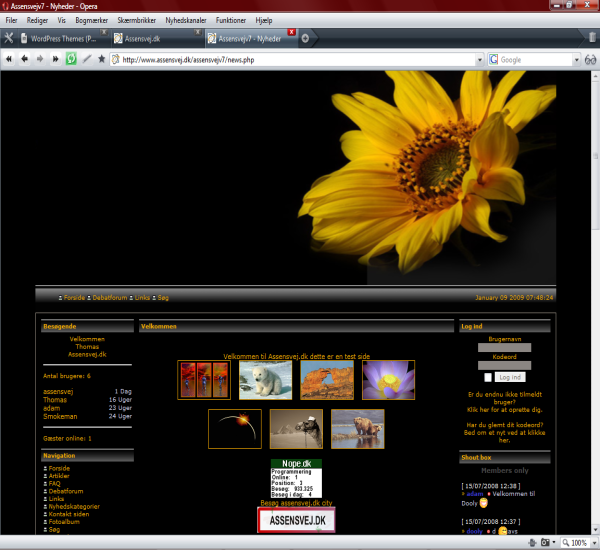This screenshot has width=600, height=550.
Task: Open the new tab plus button
Action: 305,38
